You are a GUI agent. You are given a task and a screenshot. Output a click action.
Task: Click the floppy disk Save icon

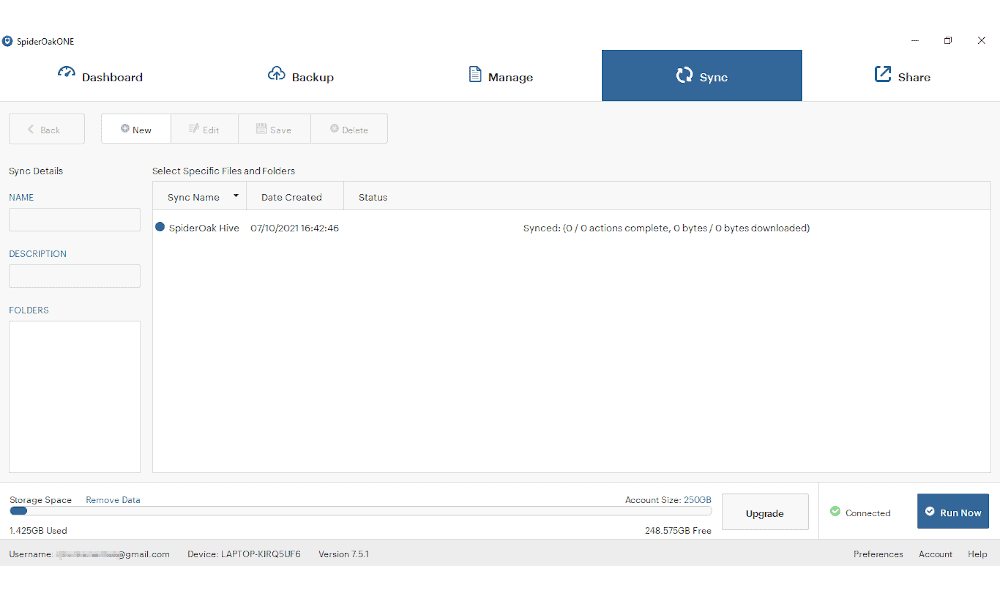261,129
